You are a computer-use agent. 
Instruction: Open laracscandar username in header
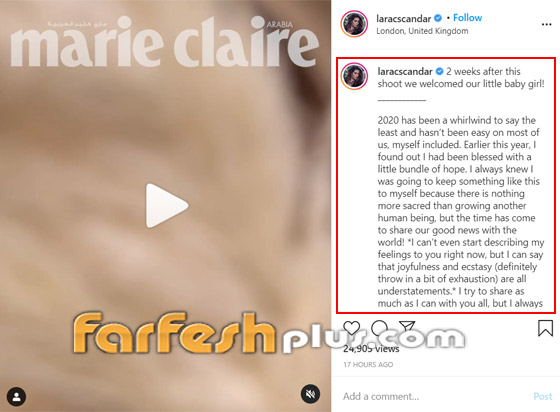404,18
